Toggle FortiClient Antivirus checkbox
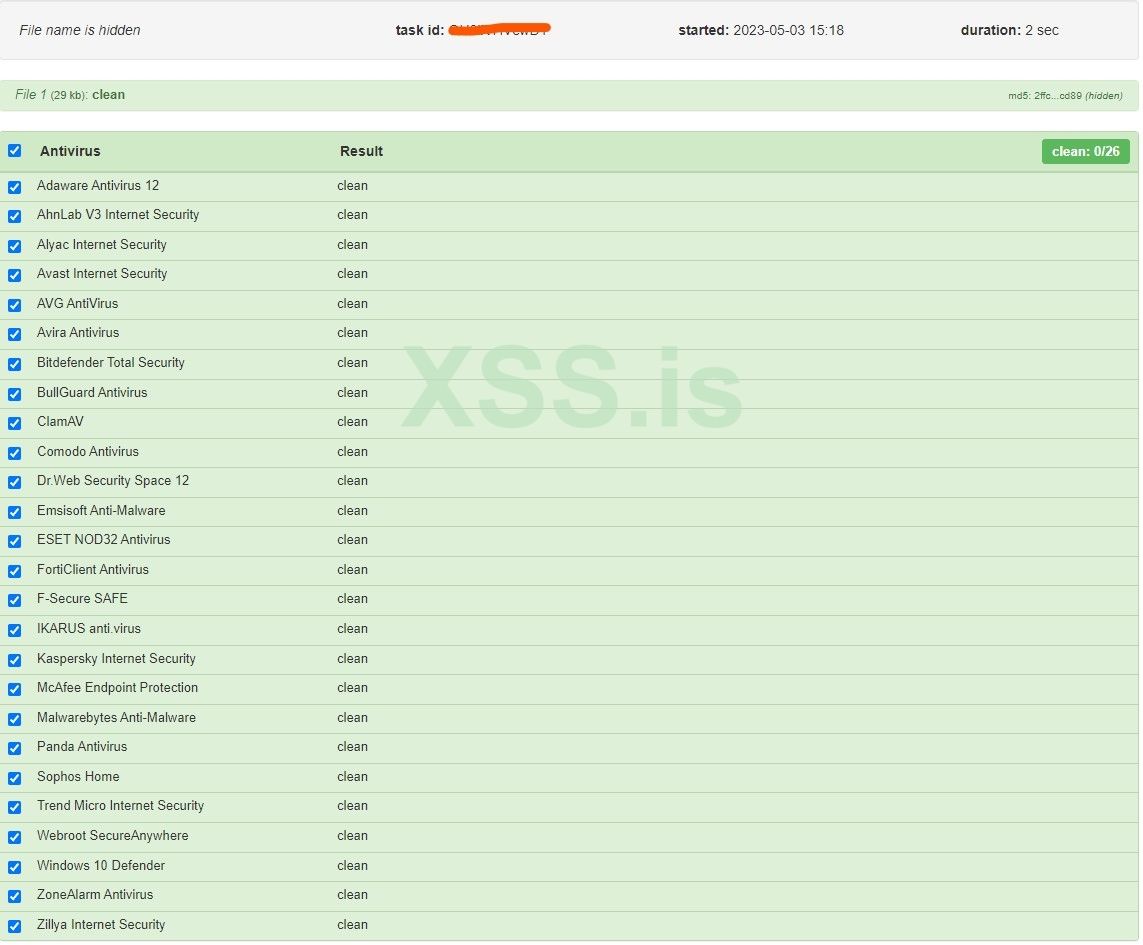The width and height of the screenshot is (1143, 945). click(x=15, y=572)
